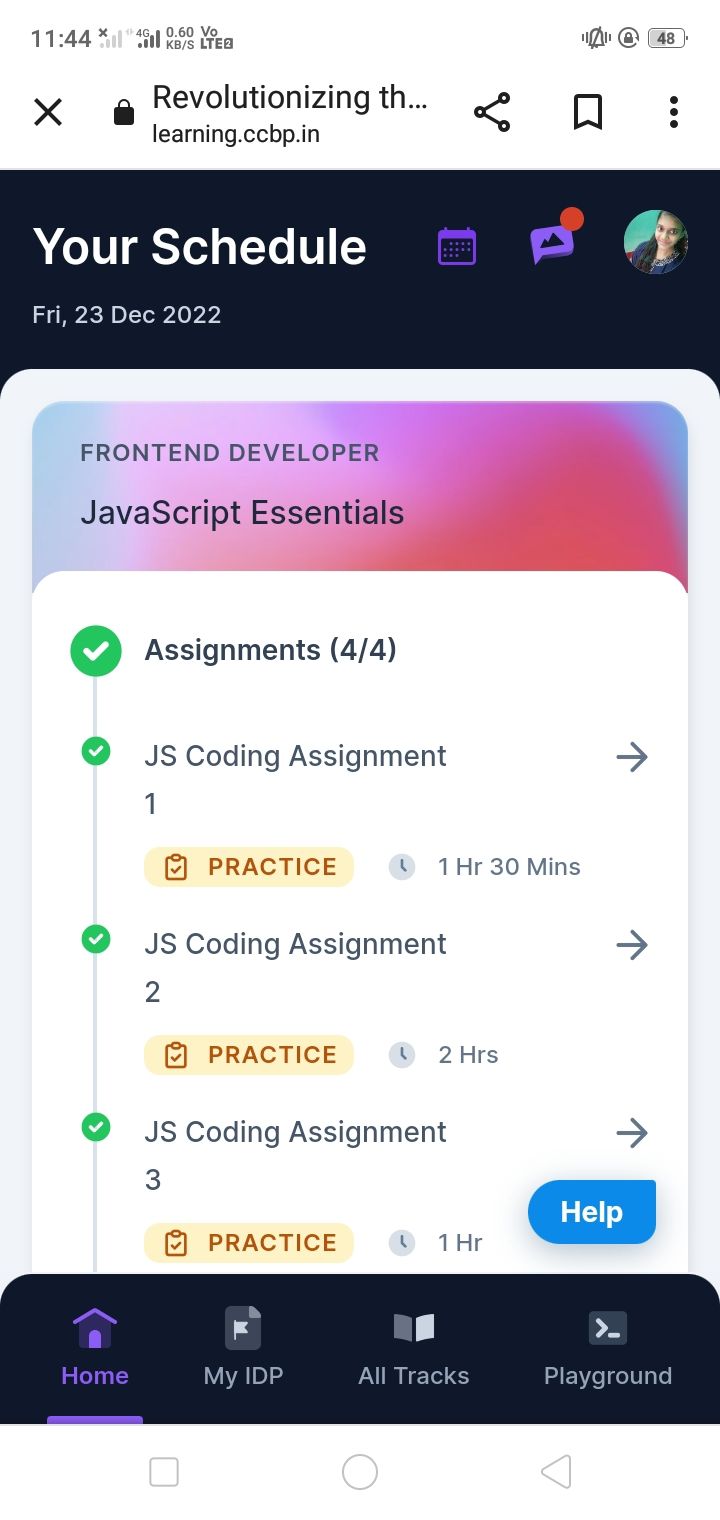Open the browser three-dot overflow menu
Image resolution: width=720 pixels, height=1520 pixels.
click(674, 112)
